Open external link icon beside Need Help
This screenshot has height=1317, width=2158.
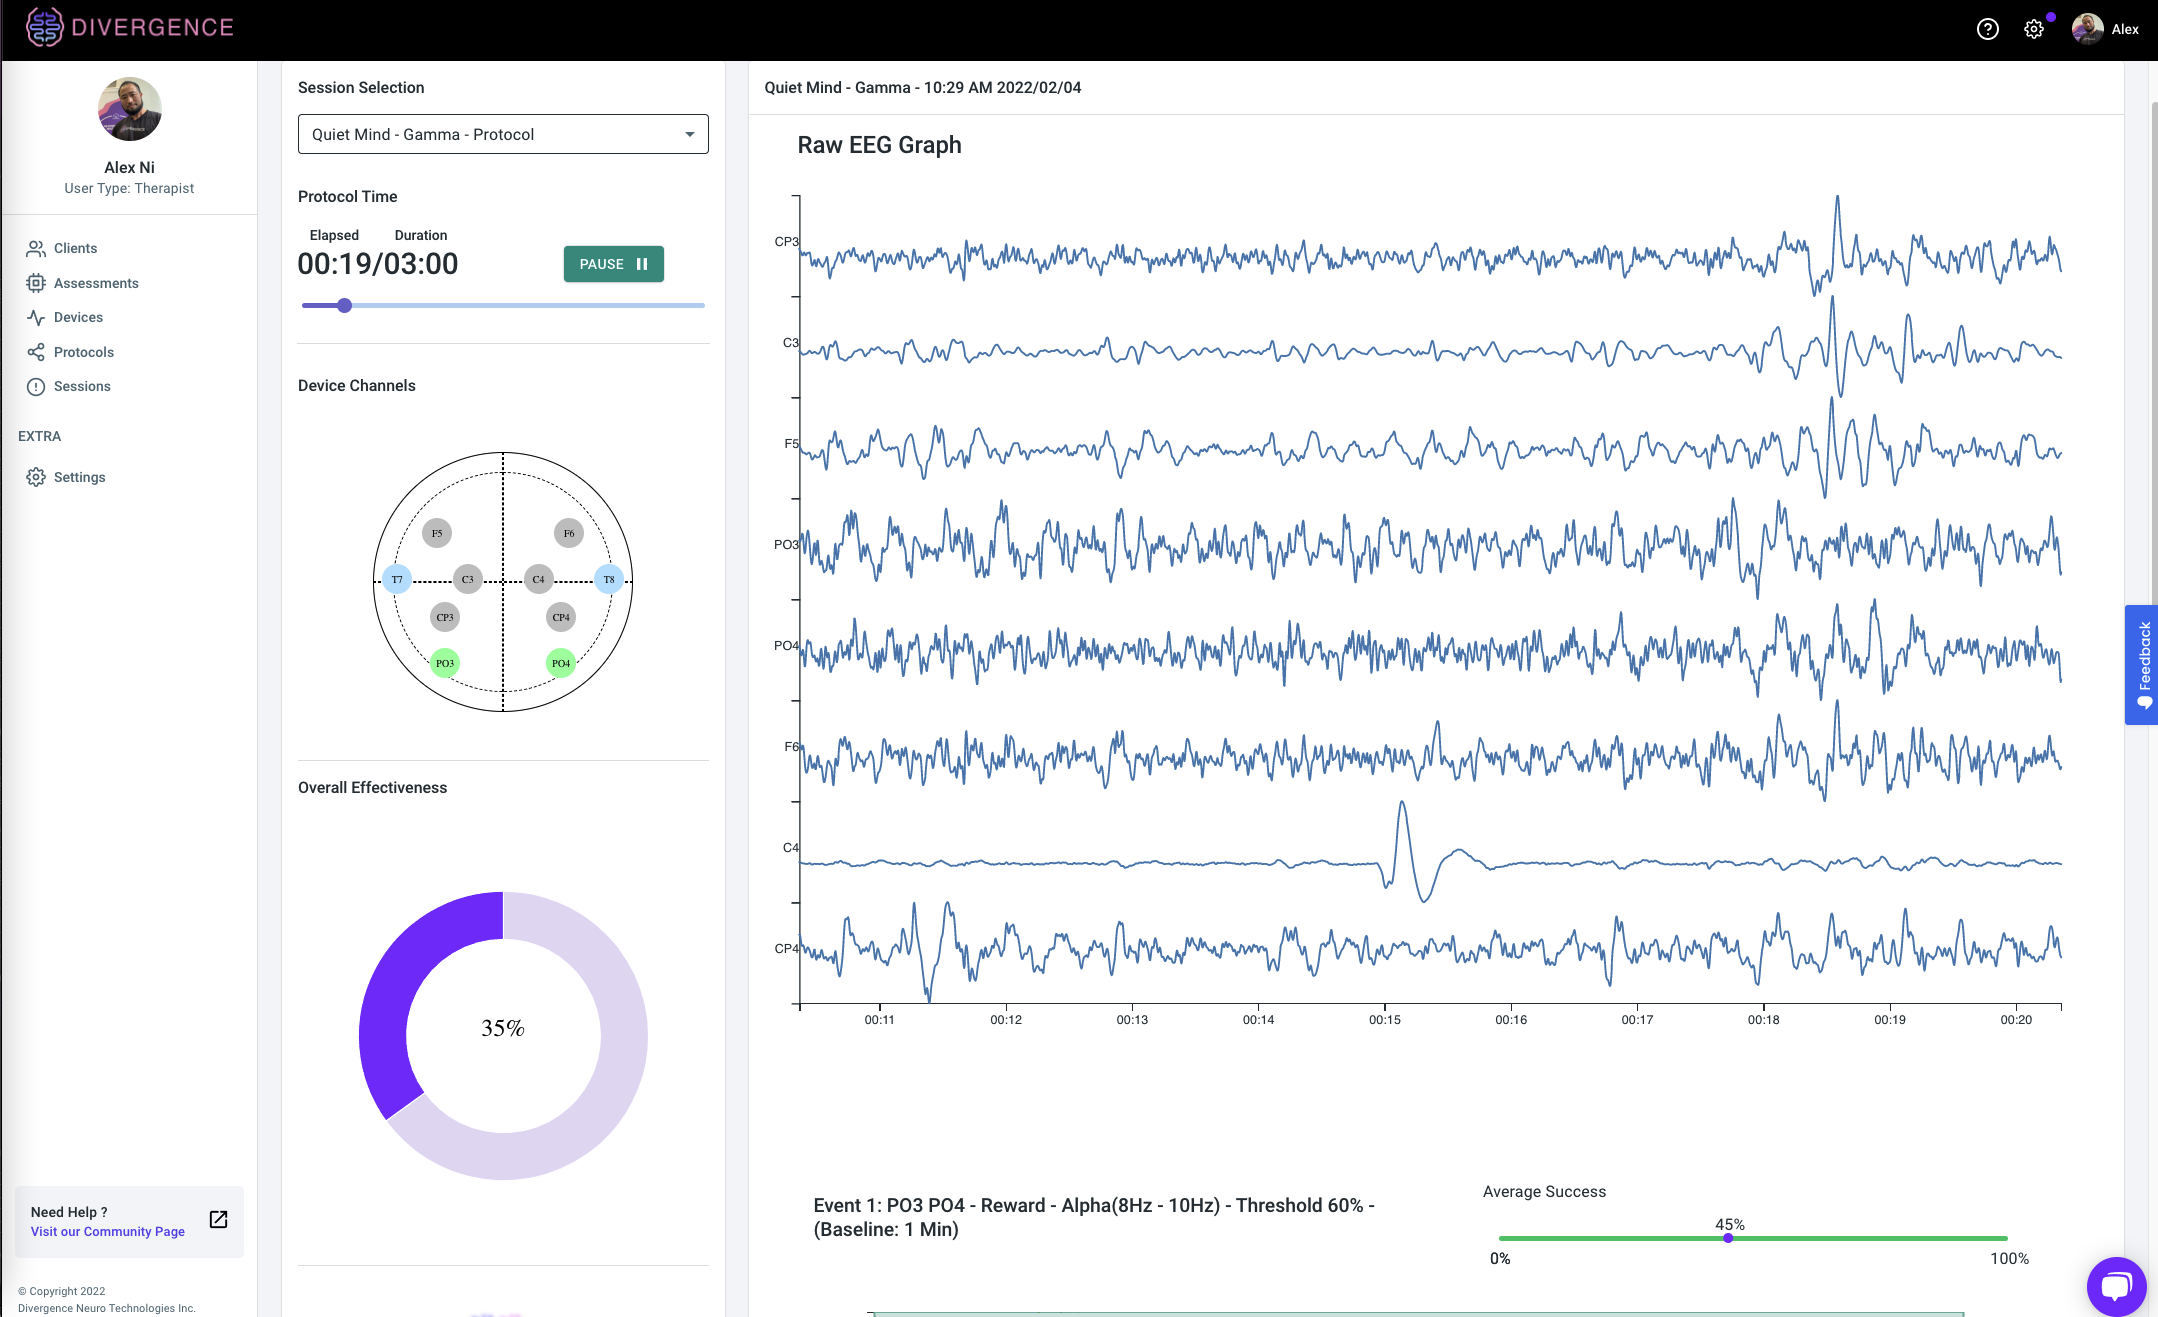(x=218, y=1219)
